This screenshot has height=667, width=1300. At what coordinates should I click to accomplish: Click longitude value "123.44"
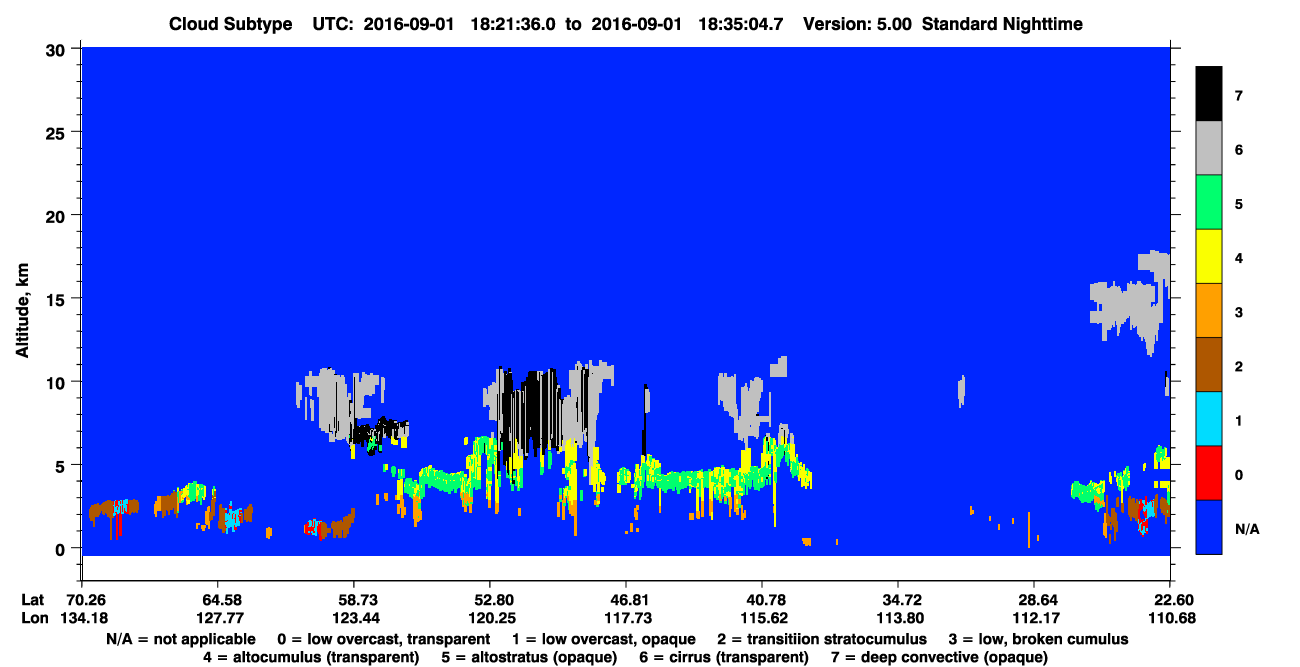tap(355, 618)
